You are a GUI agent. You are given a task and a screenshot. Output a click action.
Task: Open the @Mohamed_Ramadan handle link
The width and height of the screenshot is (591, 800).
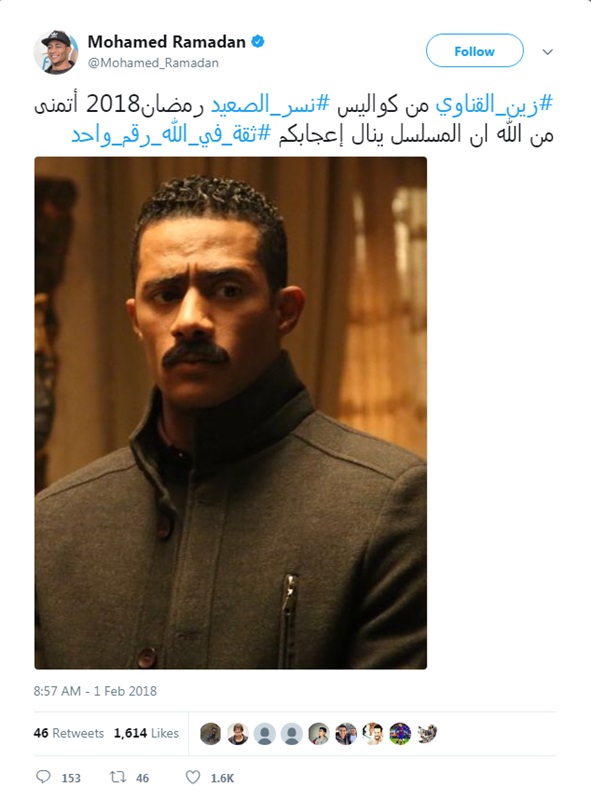point(153,63)
